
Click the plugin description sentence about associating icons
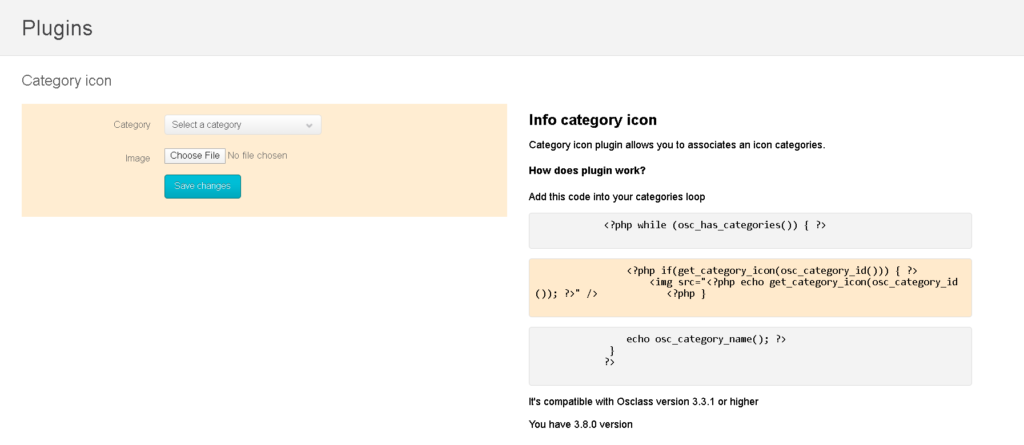tap(677, 145)
